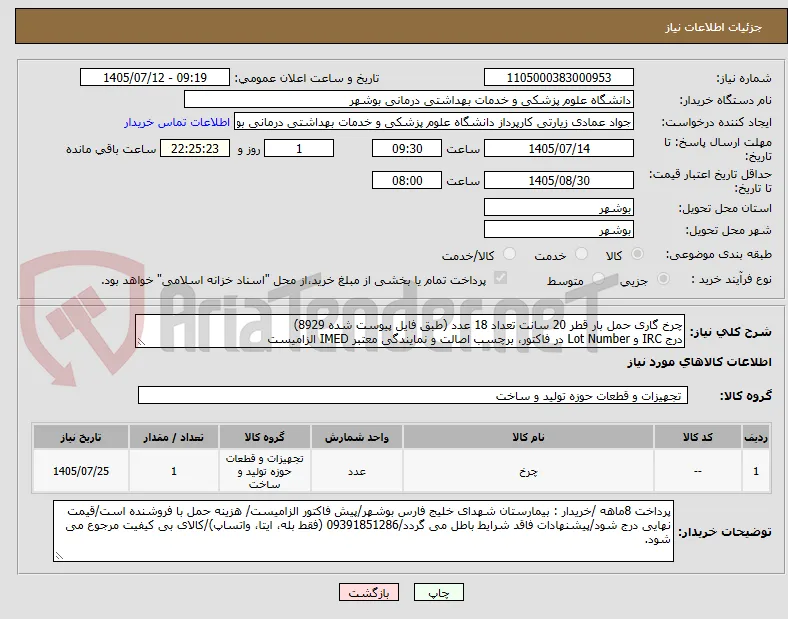This screenshot has height=619, width=788.
Task: Click the تعداد / مقدار column header
Action: pos(173,437)
